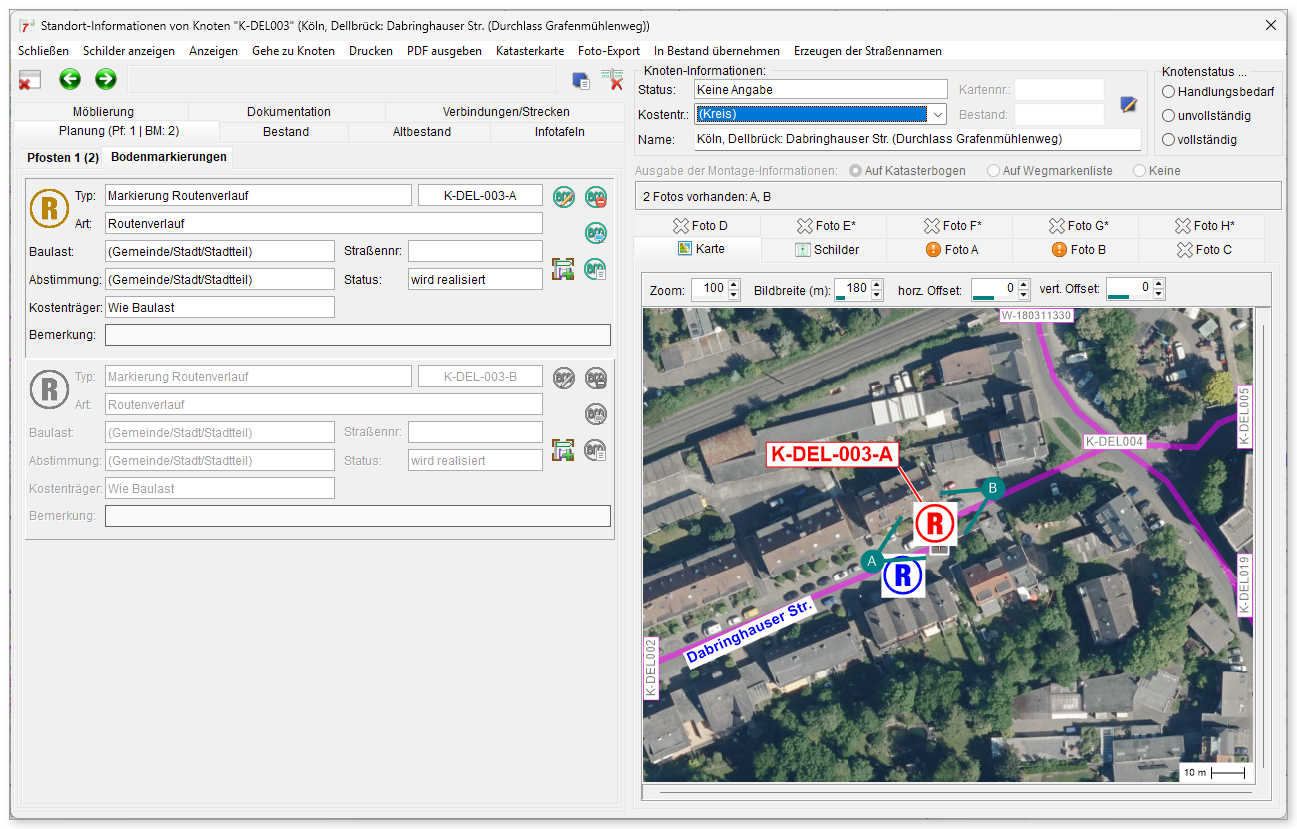Increase the Zoom value with stepper

pyautogui.click(x=733, y=285)
